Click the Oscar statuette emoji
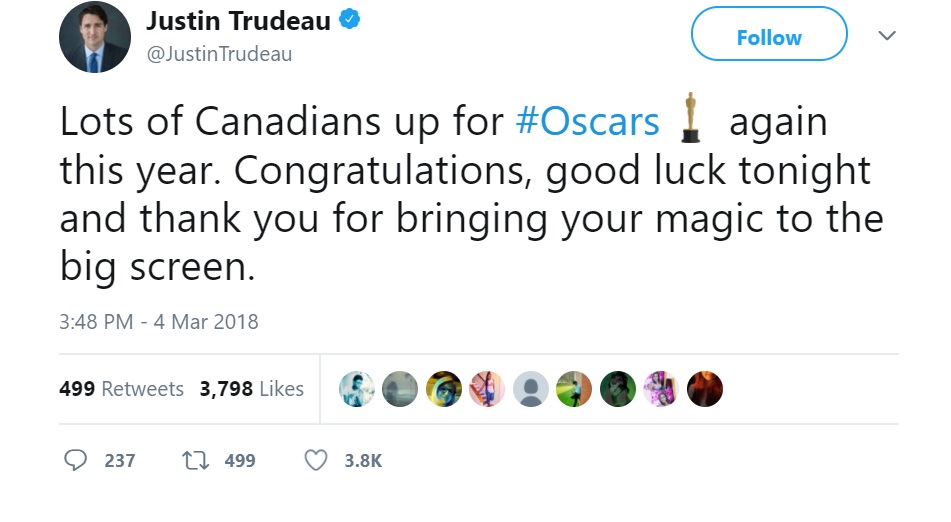This screenshot has height=522, width=951. point(688,120)
